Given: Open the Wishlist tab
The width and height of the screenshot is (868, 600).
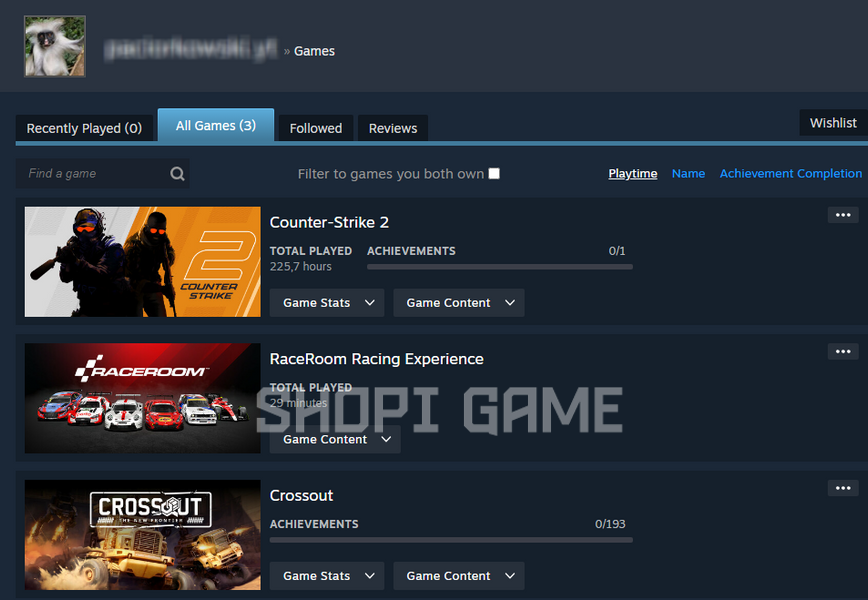Looking at the screenshot, I should (x=833, y=123).
